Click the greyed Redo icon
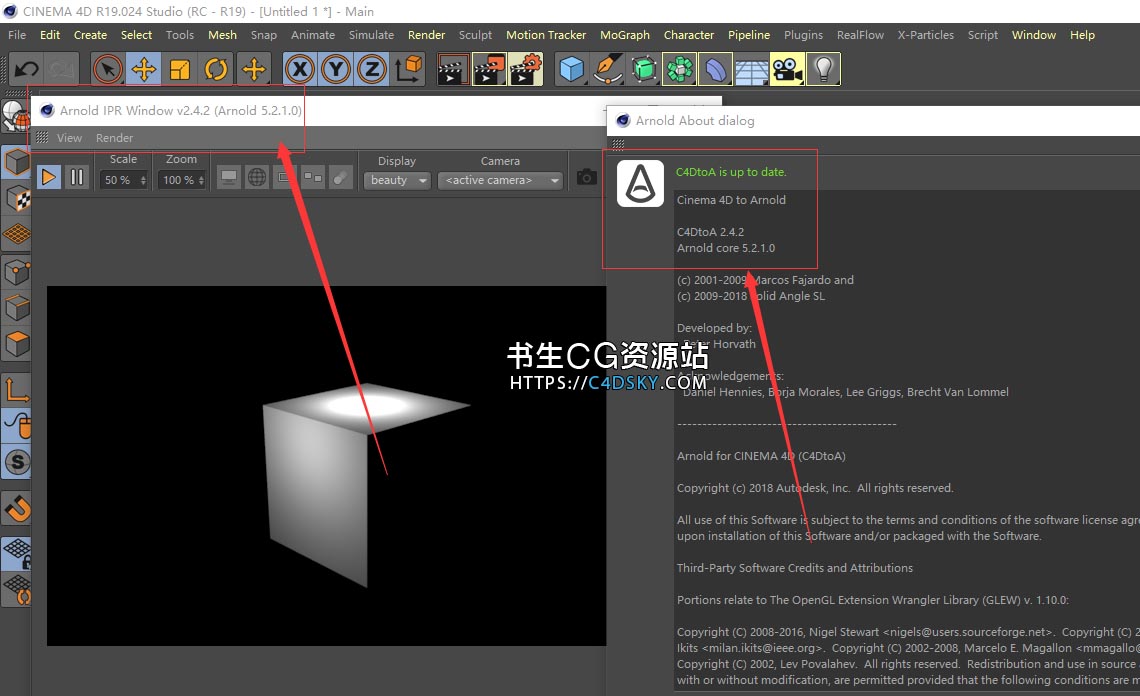This screenshot has height=696, width=1140. coord(62,70)
